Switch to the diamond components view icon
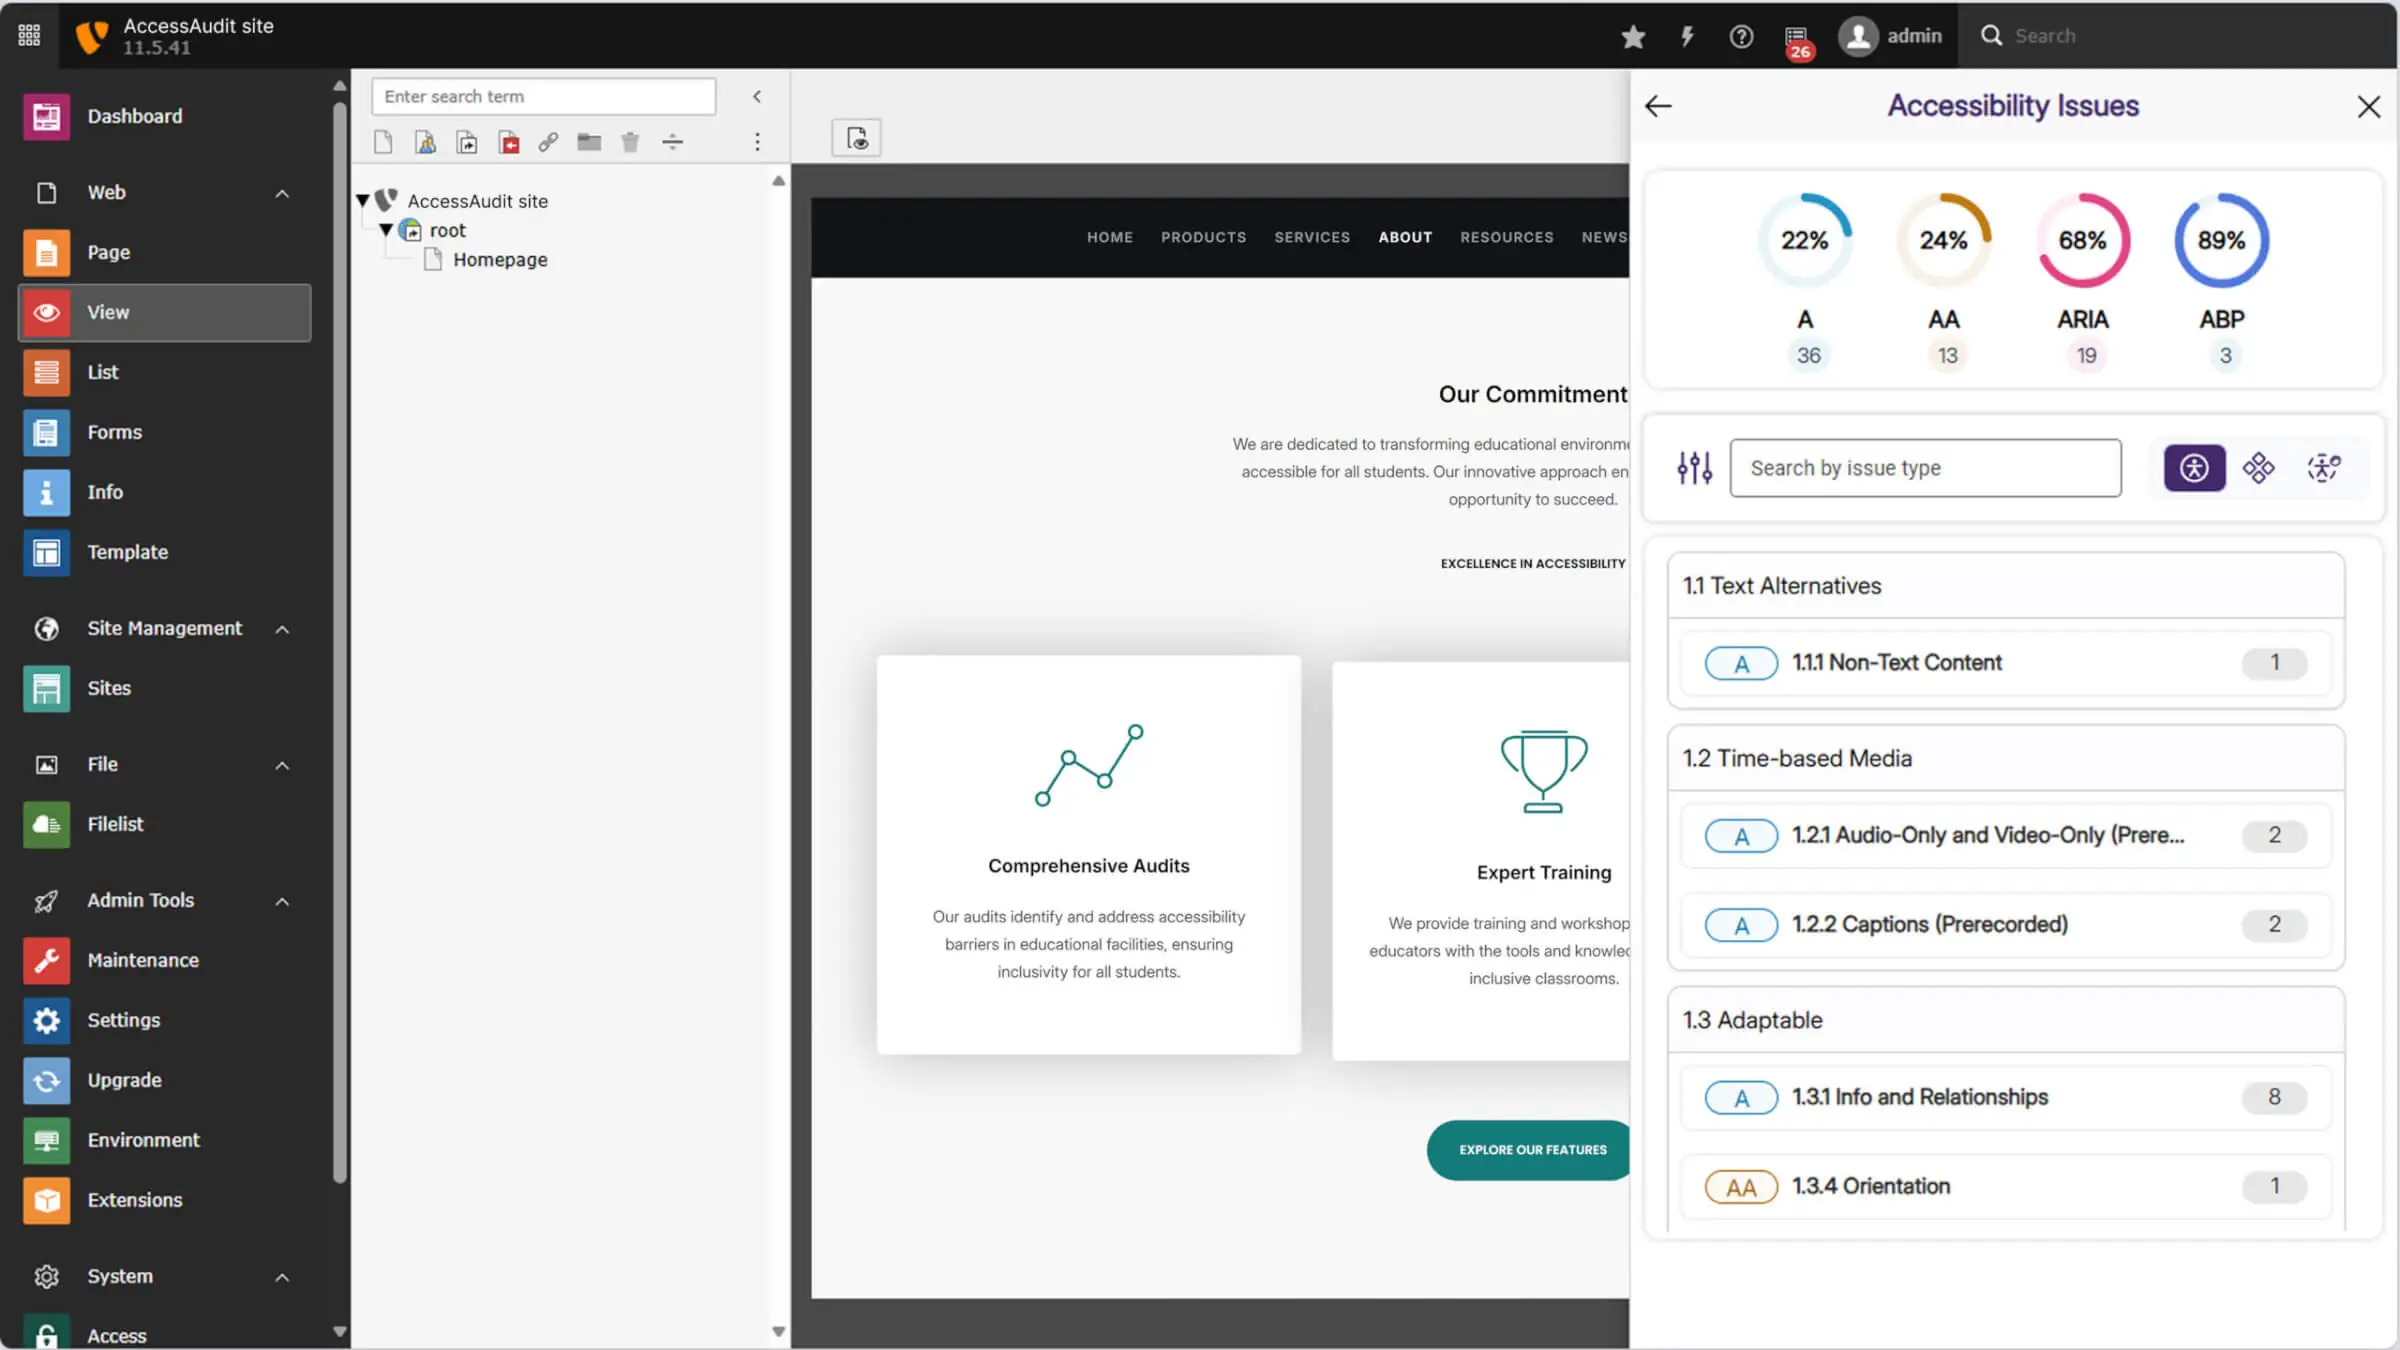This screenshot has height=1350, width=2400. tap(2258, 467)
